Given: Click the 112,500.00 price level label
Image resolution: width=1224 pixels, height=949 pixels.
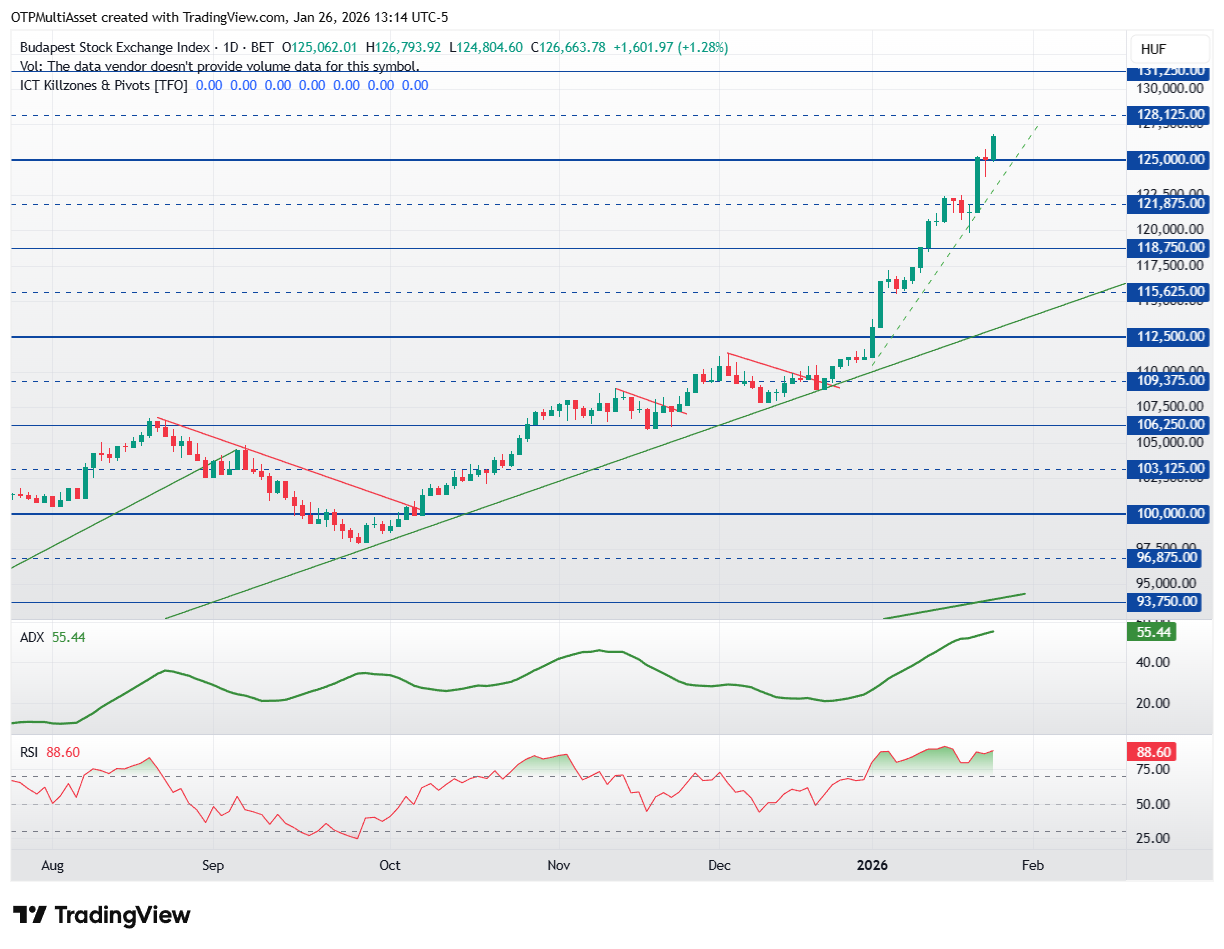Looking at the screenshot, I should (x=1167, y=337).
